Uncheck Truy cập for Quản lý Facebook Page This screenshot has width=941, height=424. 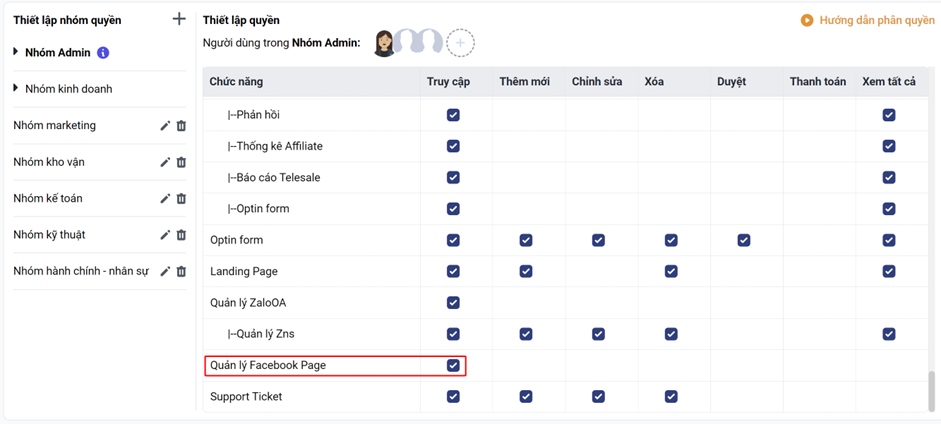[x=453, y=366]
